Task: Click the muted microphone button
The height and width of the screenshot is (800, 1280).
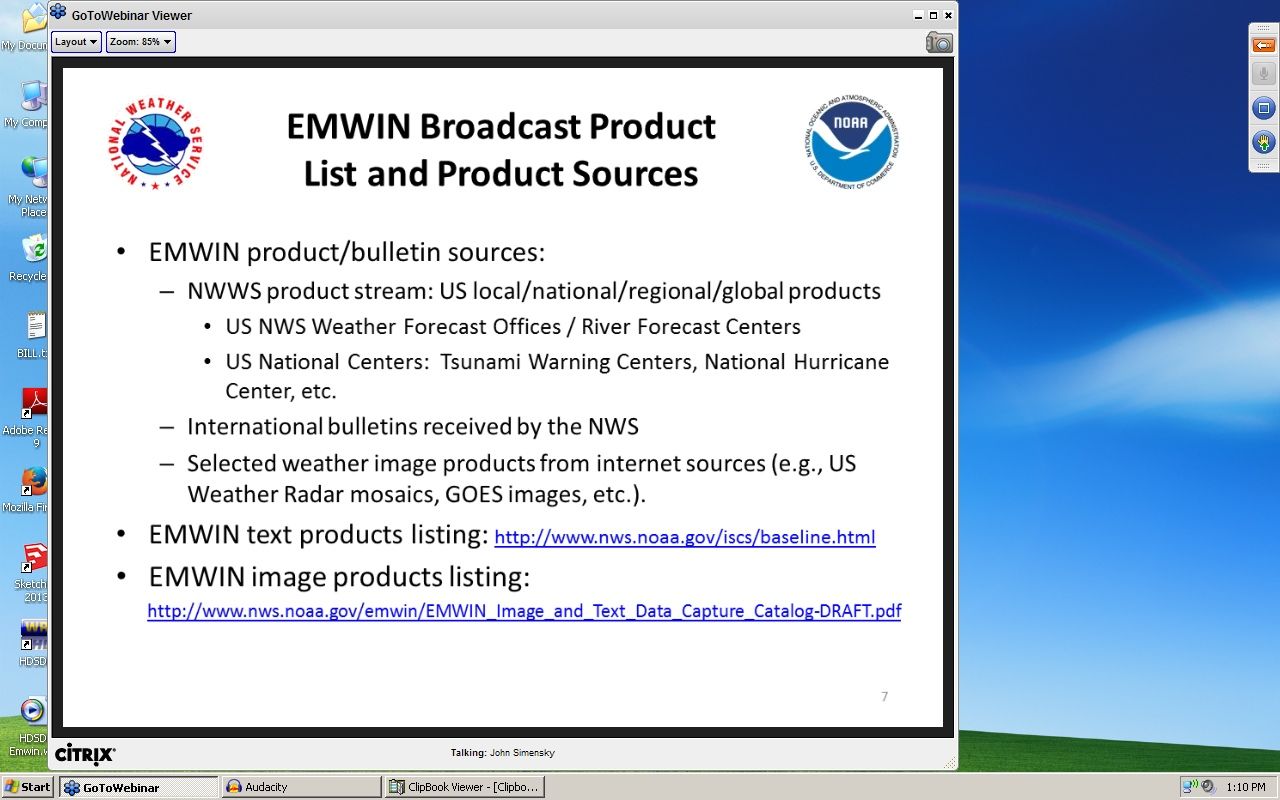Action: (1263, 74)
